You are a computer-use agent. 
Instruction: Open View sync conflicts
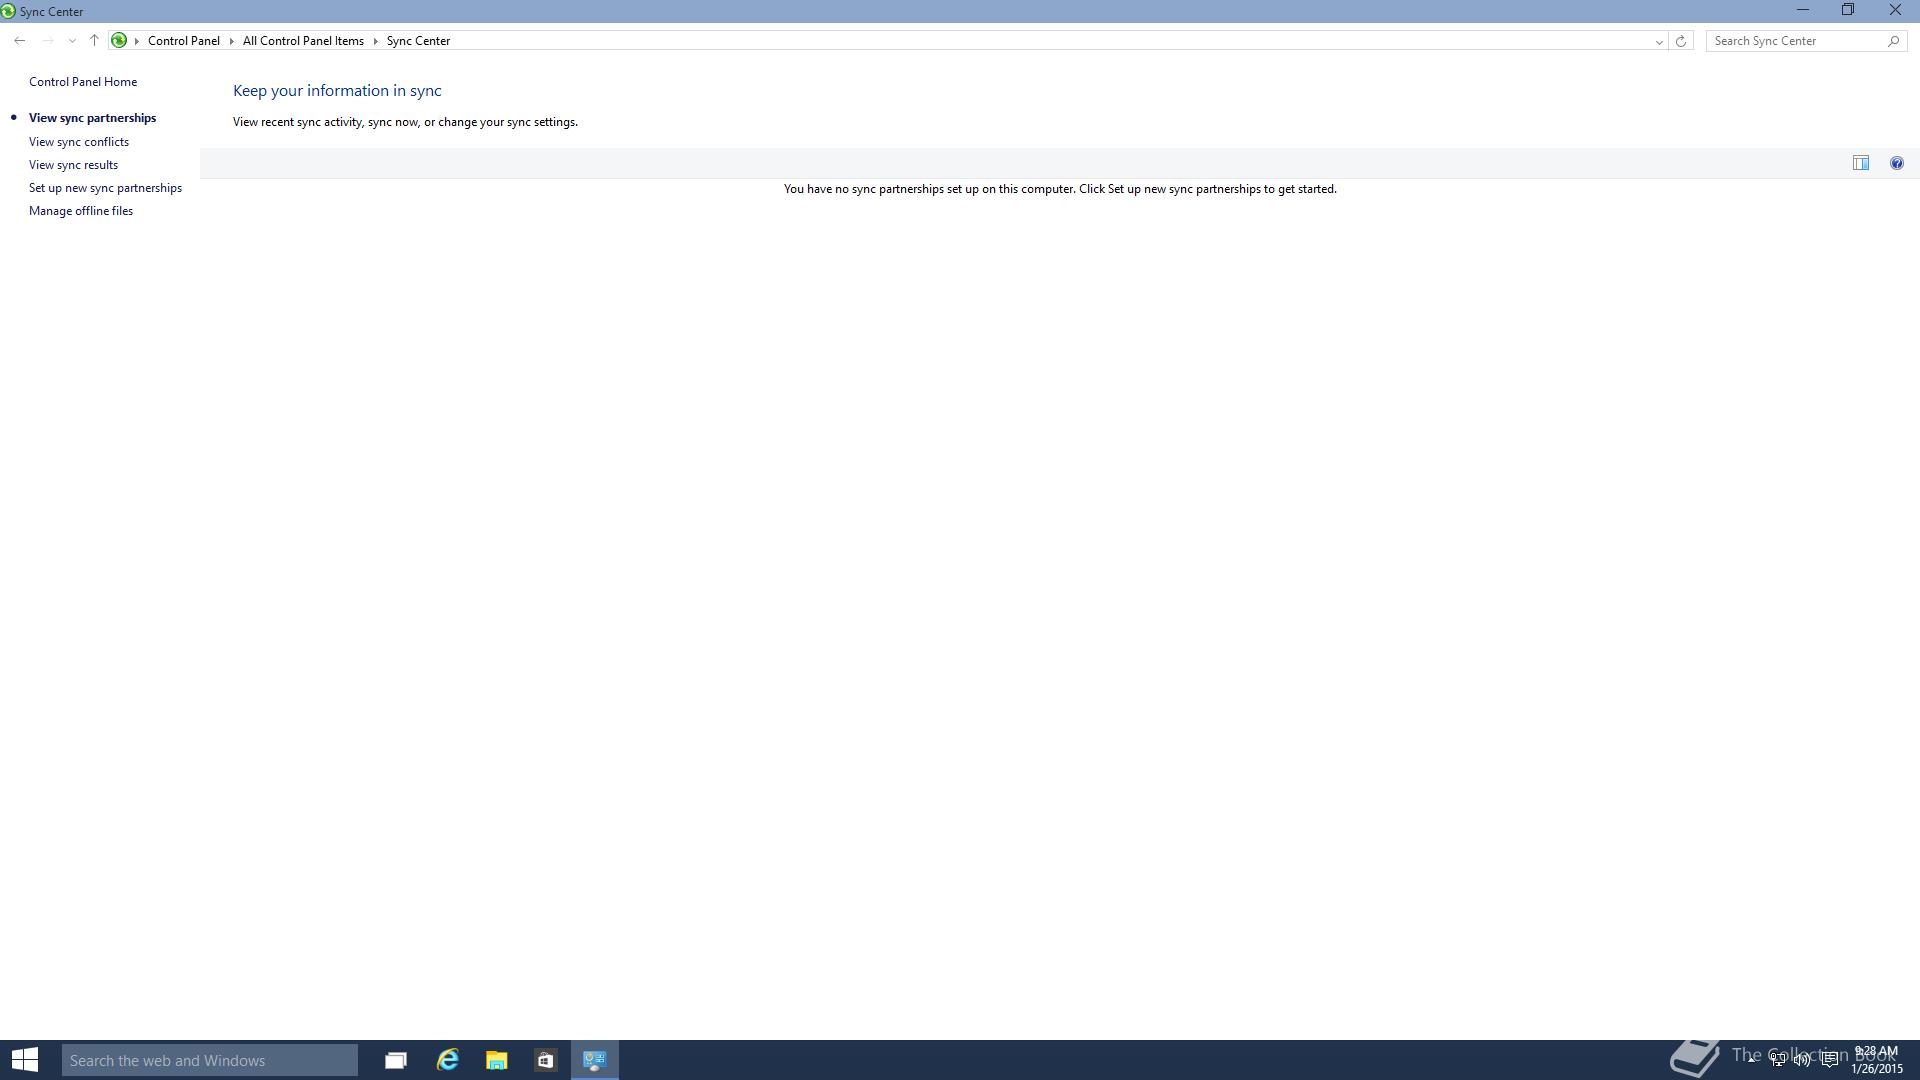click(79, 142)
